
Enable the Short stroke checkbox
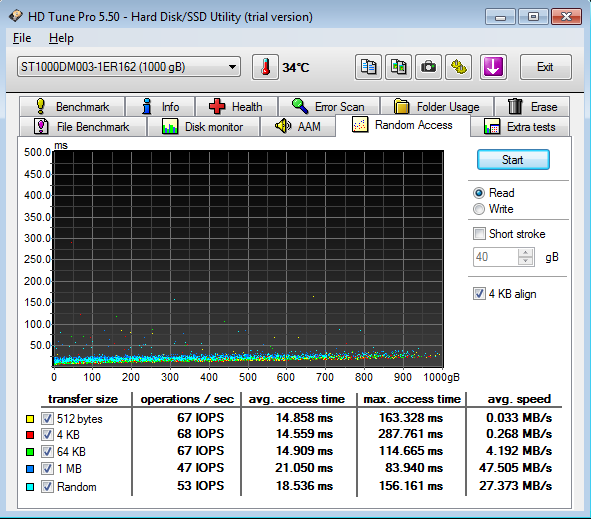click(x=479, y=234)
